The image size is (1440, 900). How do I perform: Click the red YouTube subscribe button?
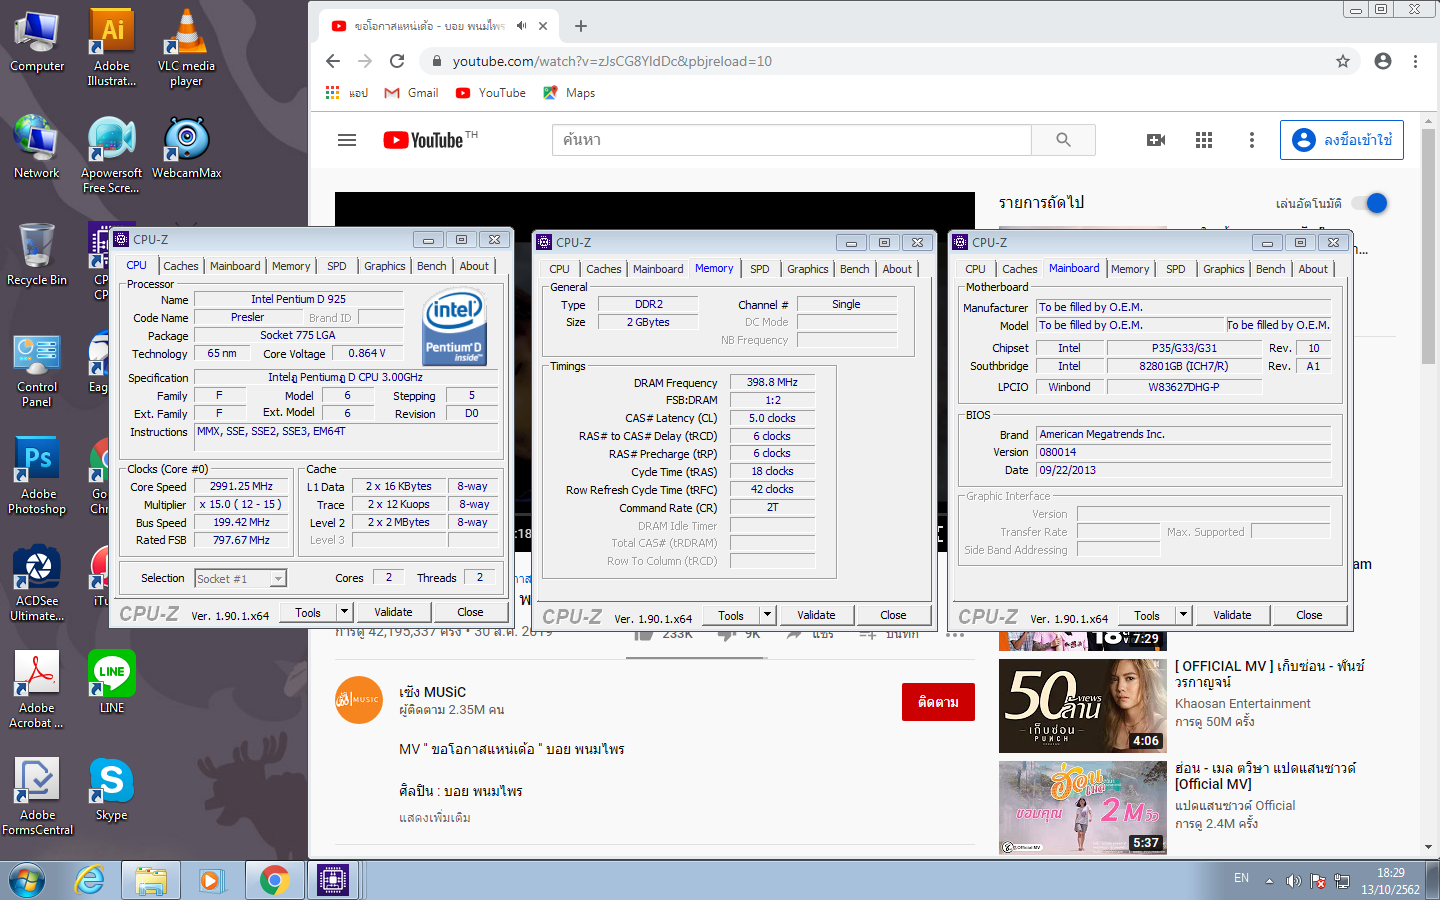tap(938, 702)
